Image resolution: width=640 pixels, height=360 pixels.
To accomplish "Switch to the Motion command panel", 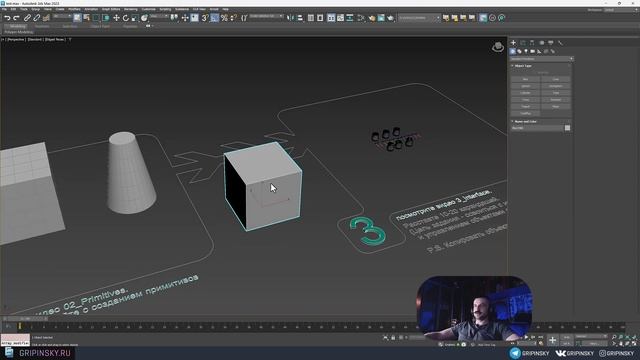I will 542,42.
